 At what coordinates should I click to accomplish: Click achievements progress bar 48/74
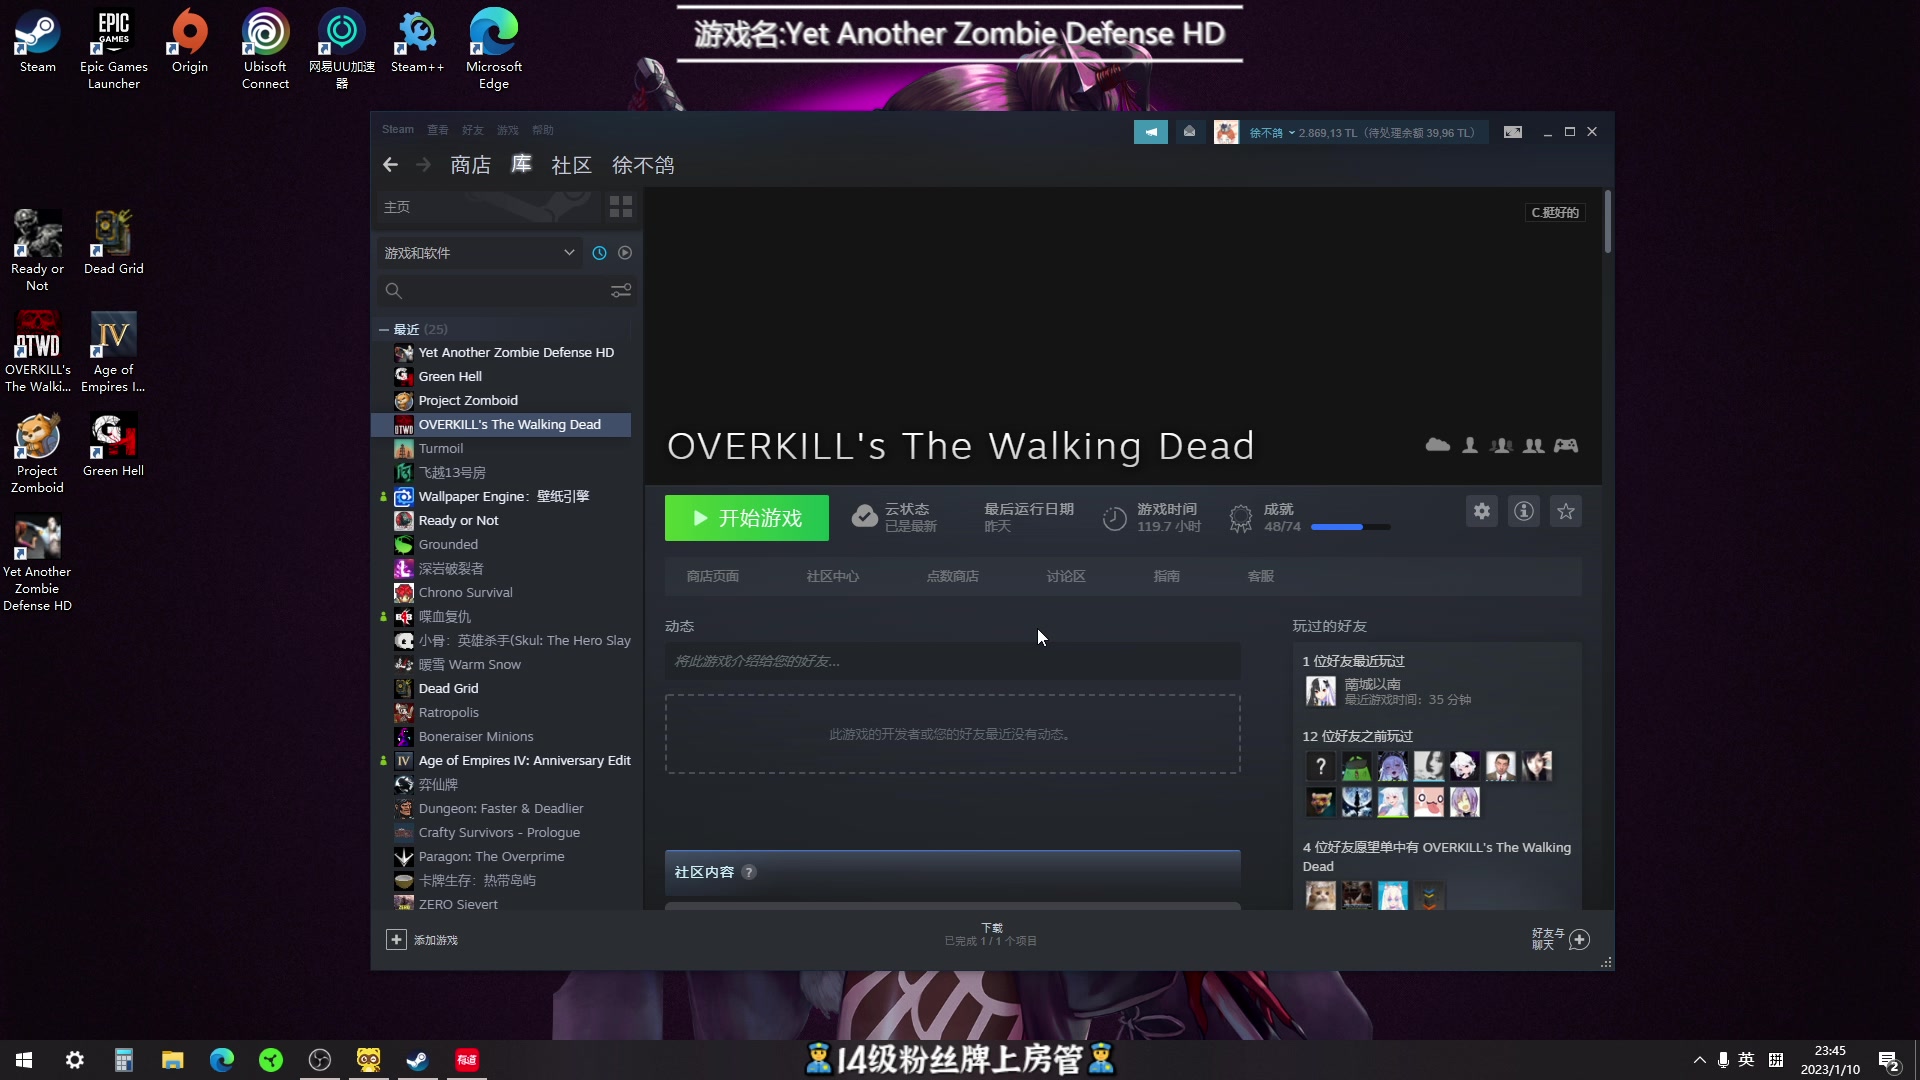[1350, 527]
